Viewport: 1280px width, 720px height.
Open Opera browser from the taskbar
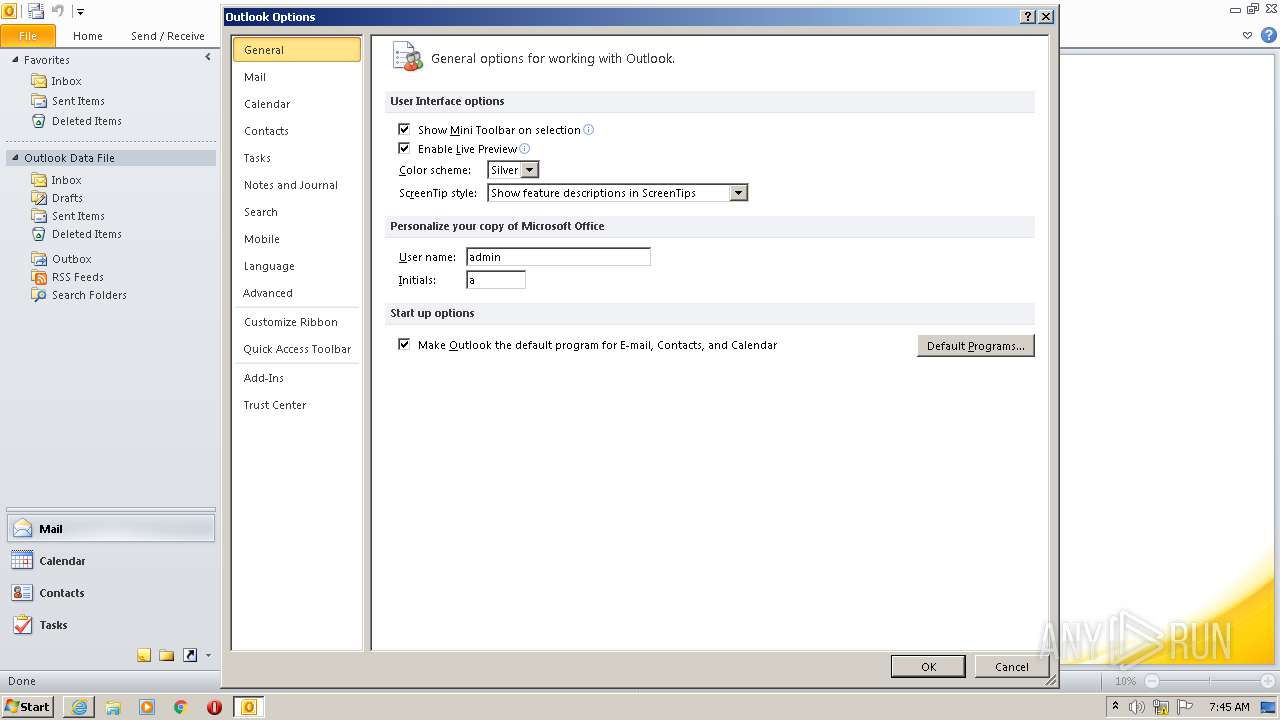[x=214, y=707]
